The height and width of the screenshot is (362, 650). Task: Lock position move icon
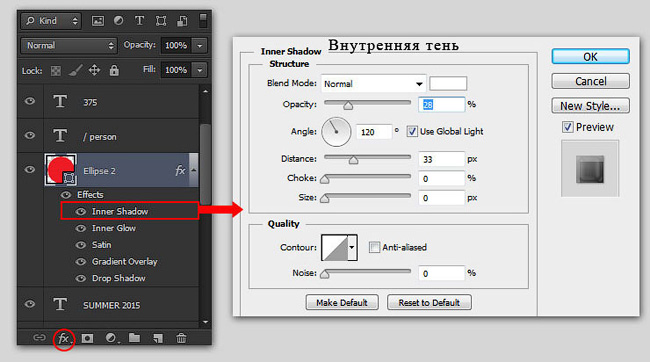point(94,70)
